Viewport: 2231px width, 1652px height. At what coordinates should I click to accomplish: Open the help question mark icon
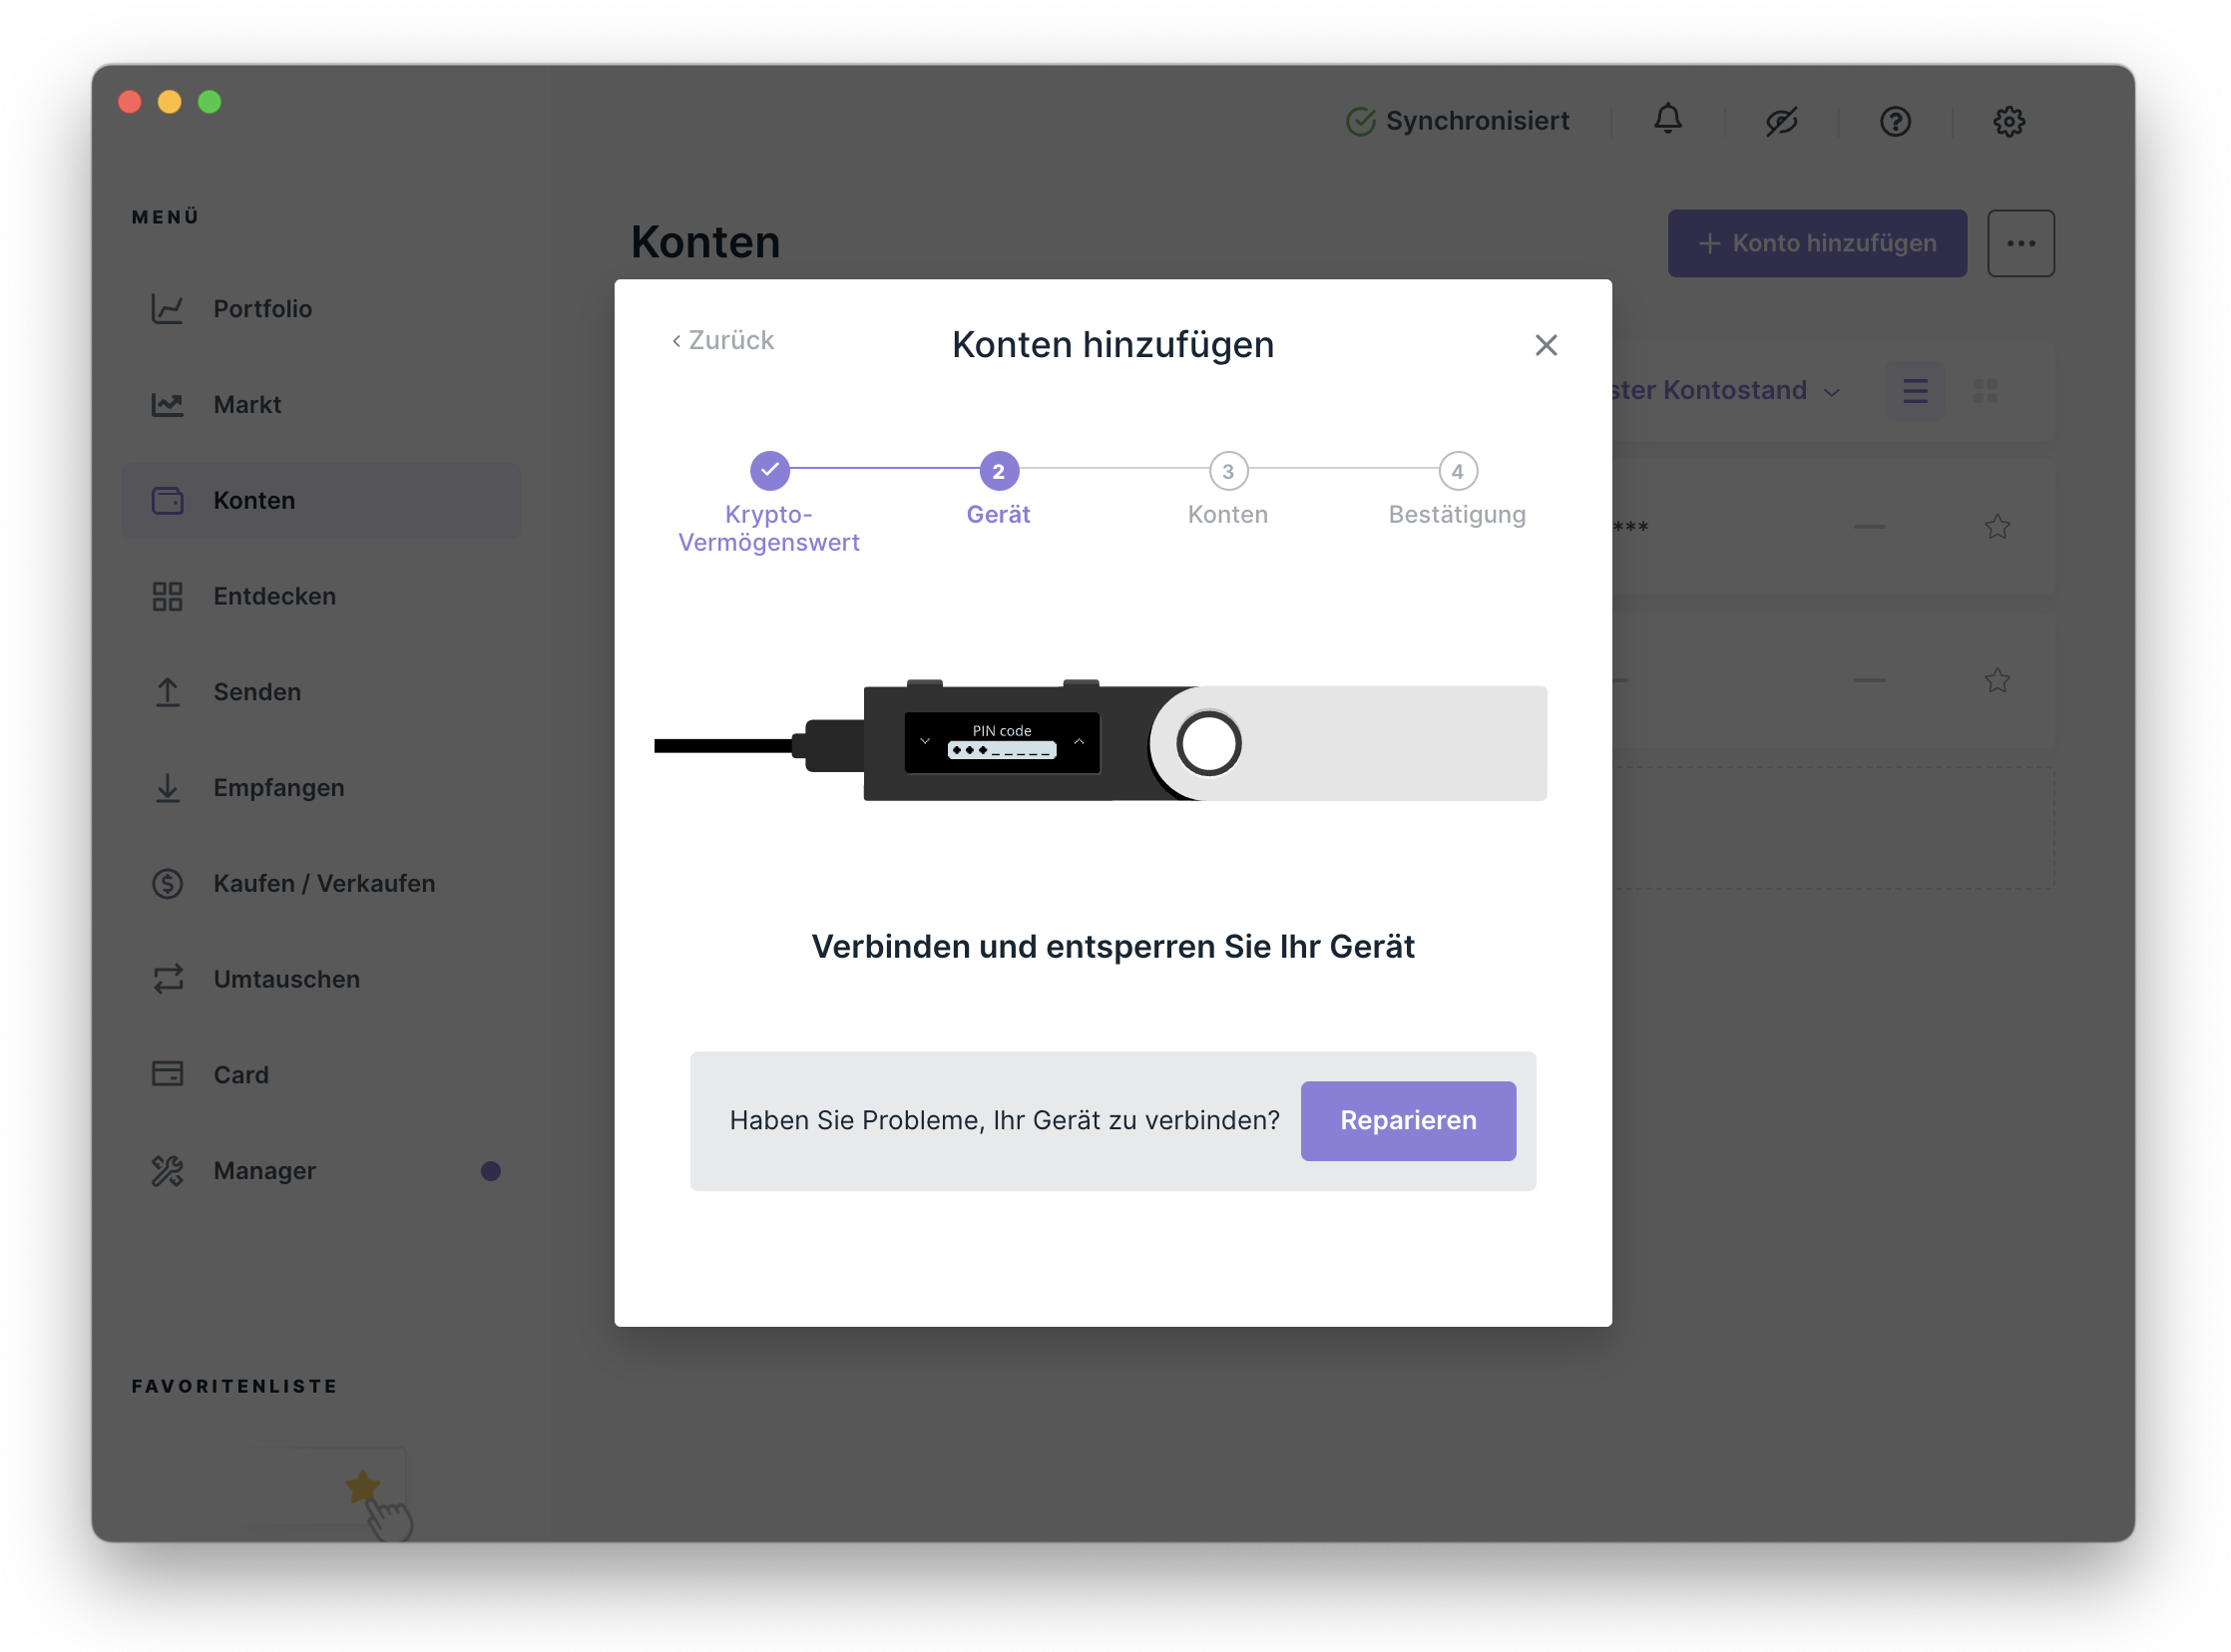click(x=1895, y=122)
